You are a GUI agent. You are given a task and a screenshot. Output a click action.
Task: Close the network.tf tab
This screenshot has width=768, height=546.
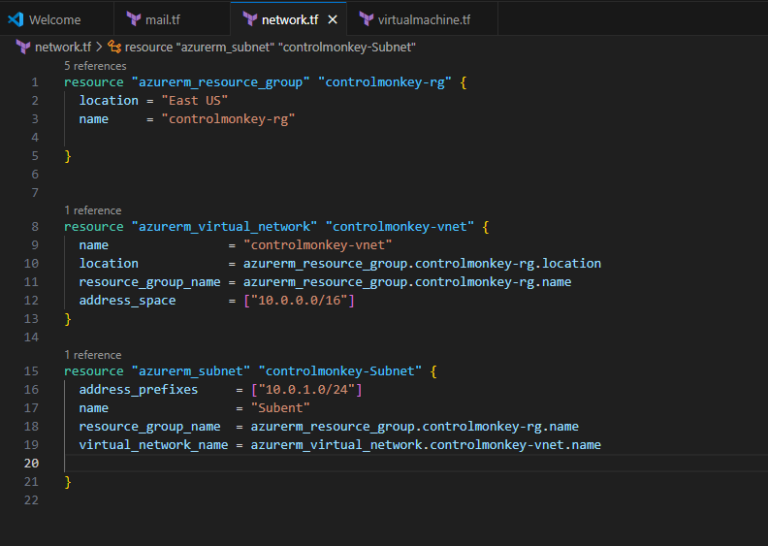[333, 20]
